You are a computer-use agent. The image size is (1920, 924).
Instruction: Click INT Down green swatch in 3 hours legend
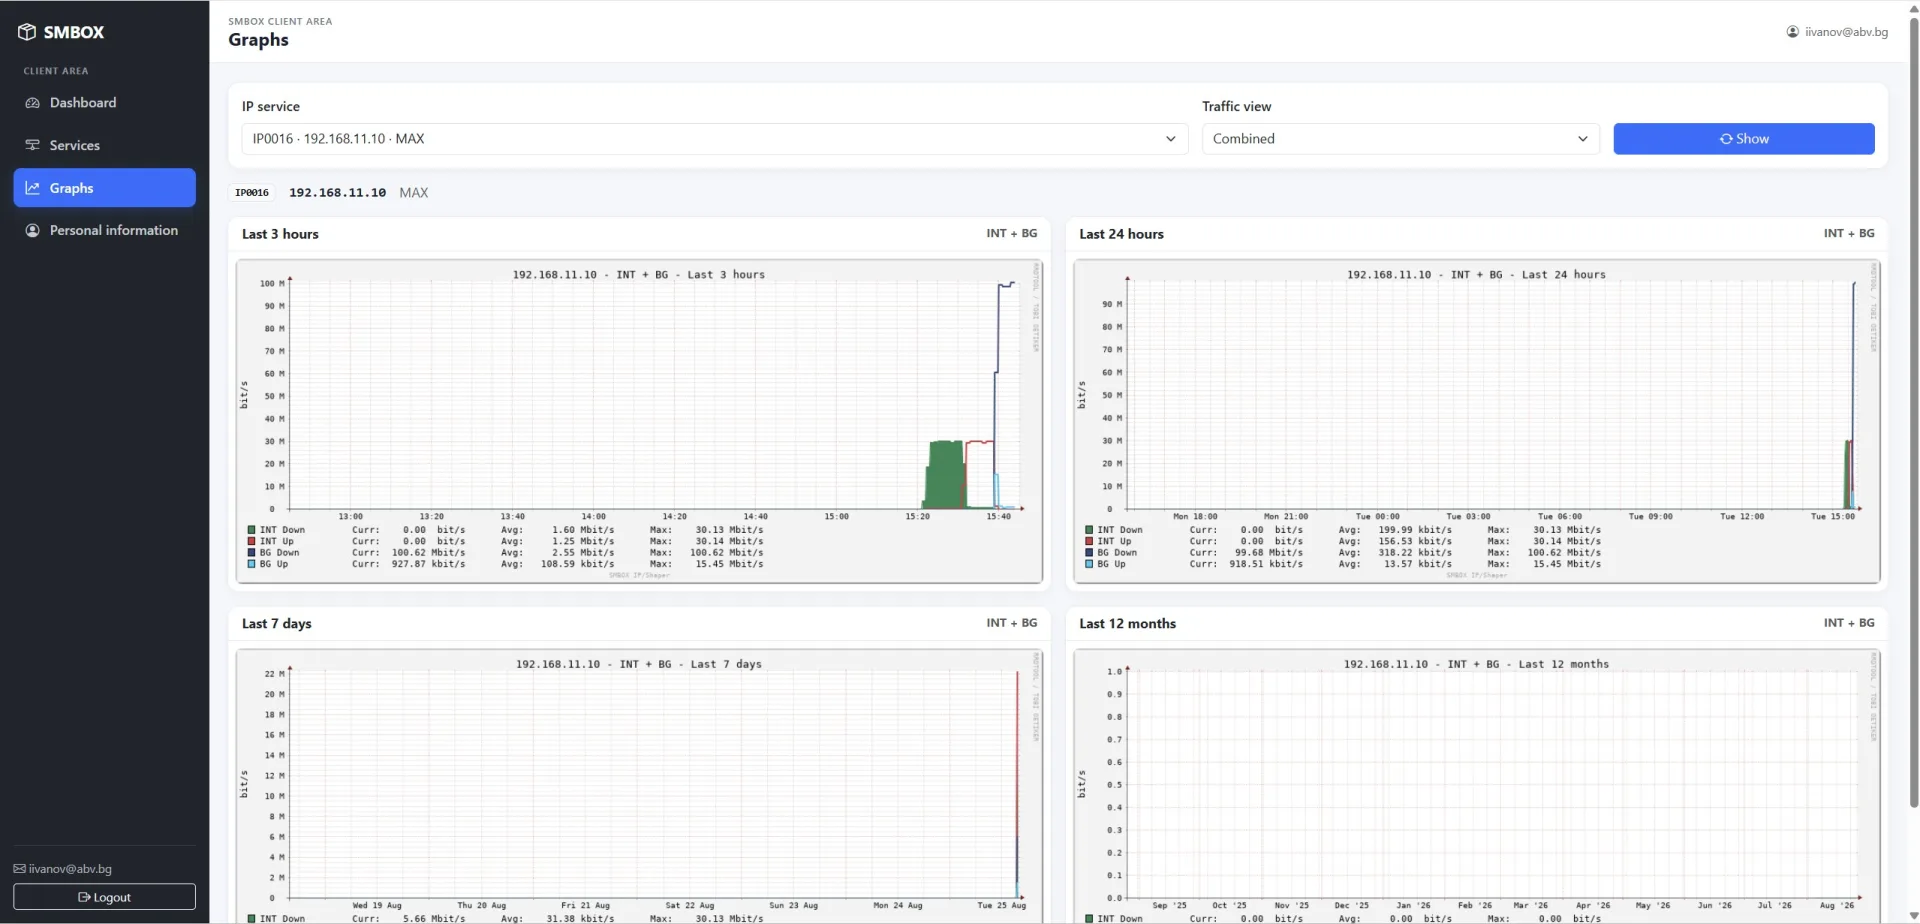(x=252, y=530)
